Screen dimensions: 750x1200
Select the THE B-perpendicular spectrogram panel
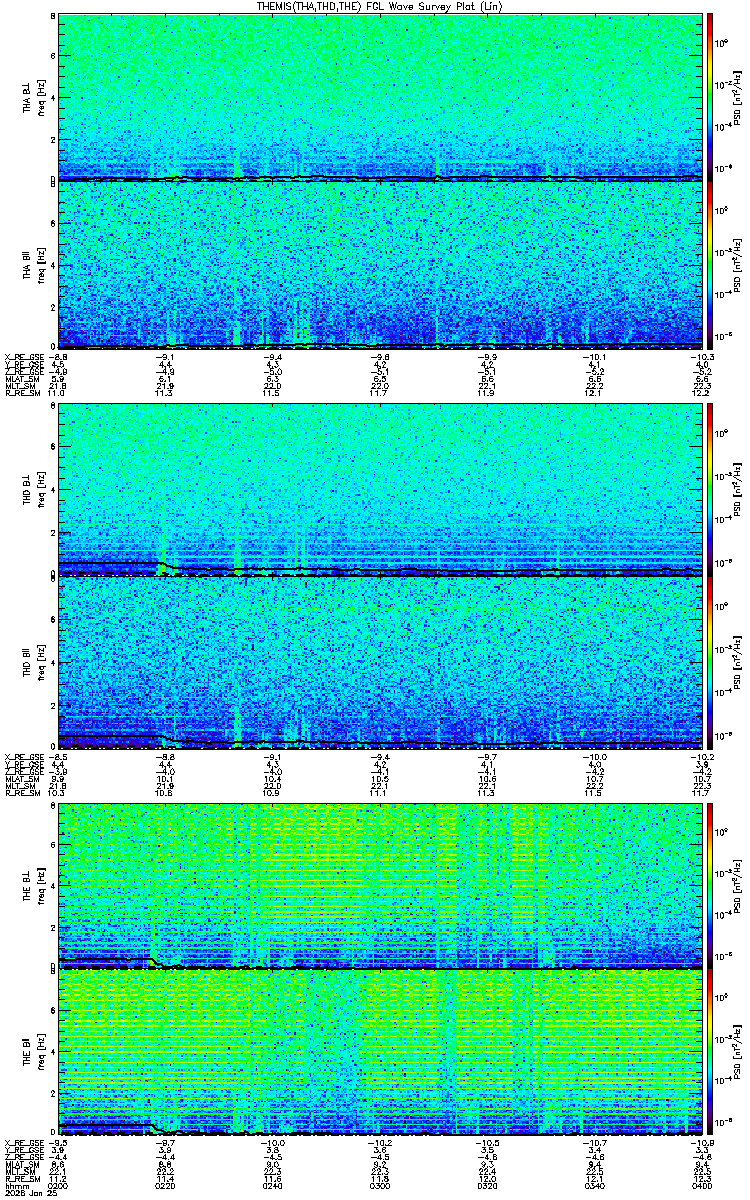[379, 885]
